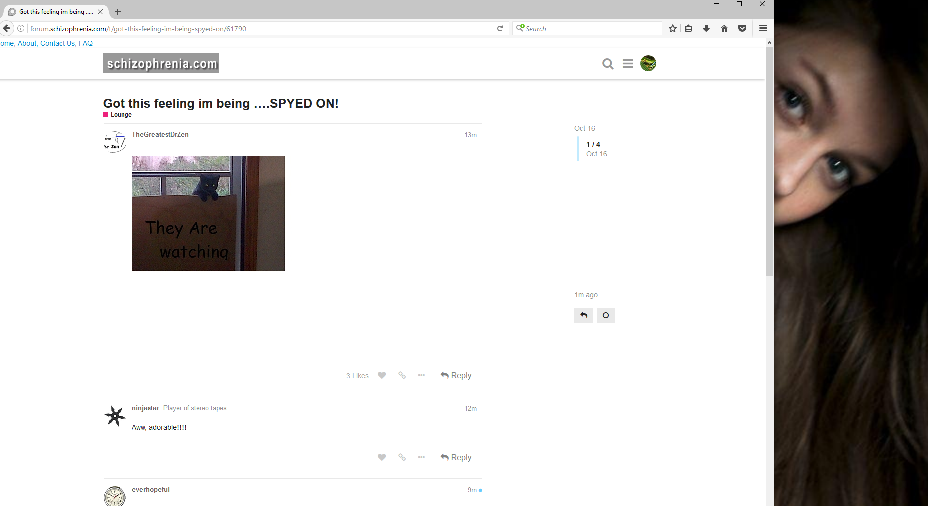Open the About link at top

pos(27,43)
